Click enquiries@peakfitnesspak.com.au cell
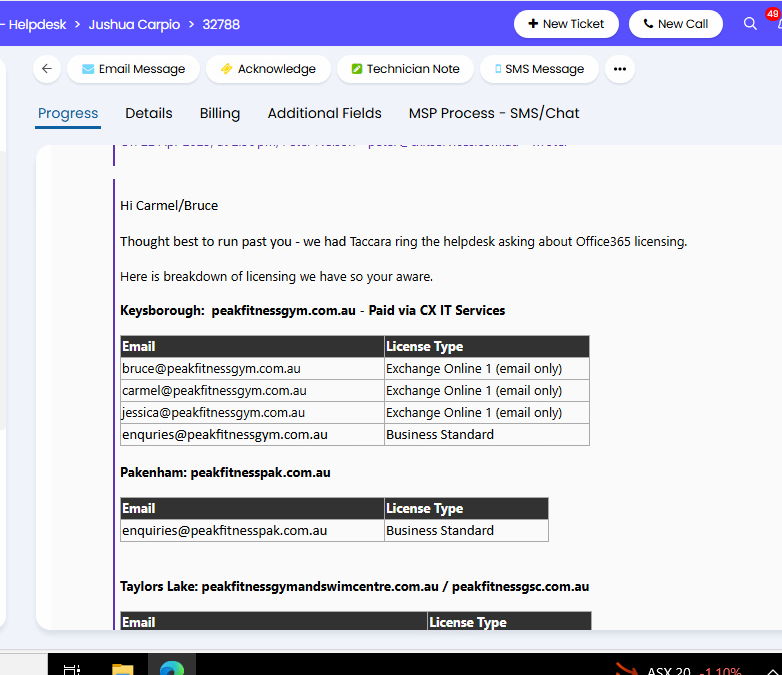Screen dimensions: 782x675 [252, 530]
